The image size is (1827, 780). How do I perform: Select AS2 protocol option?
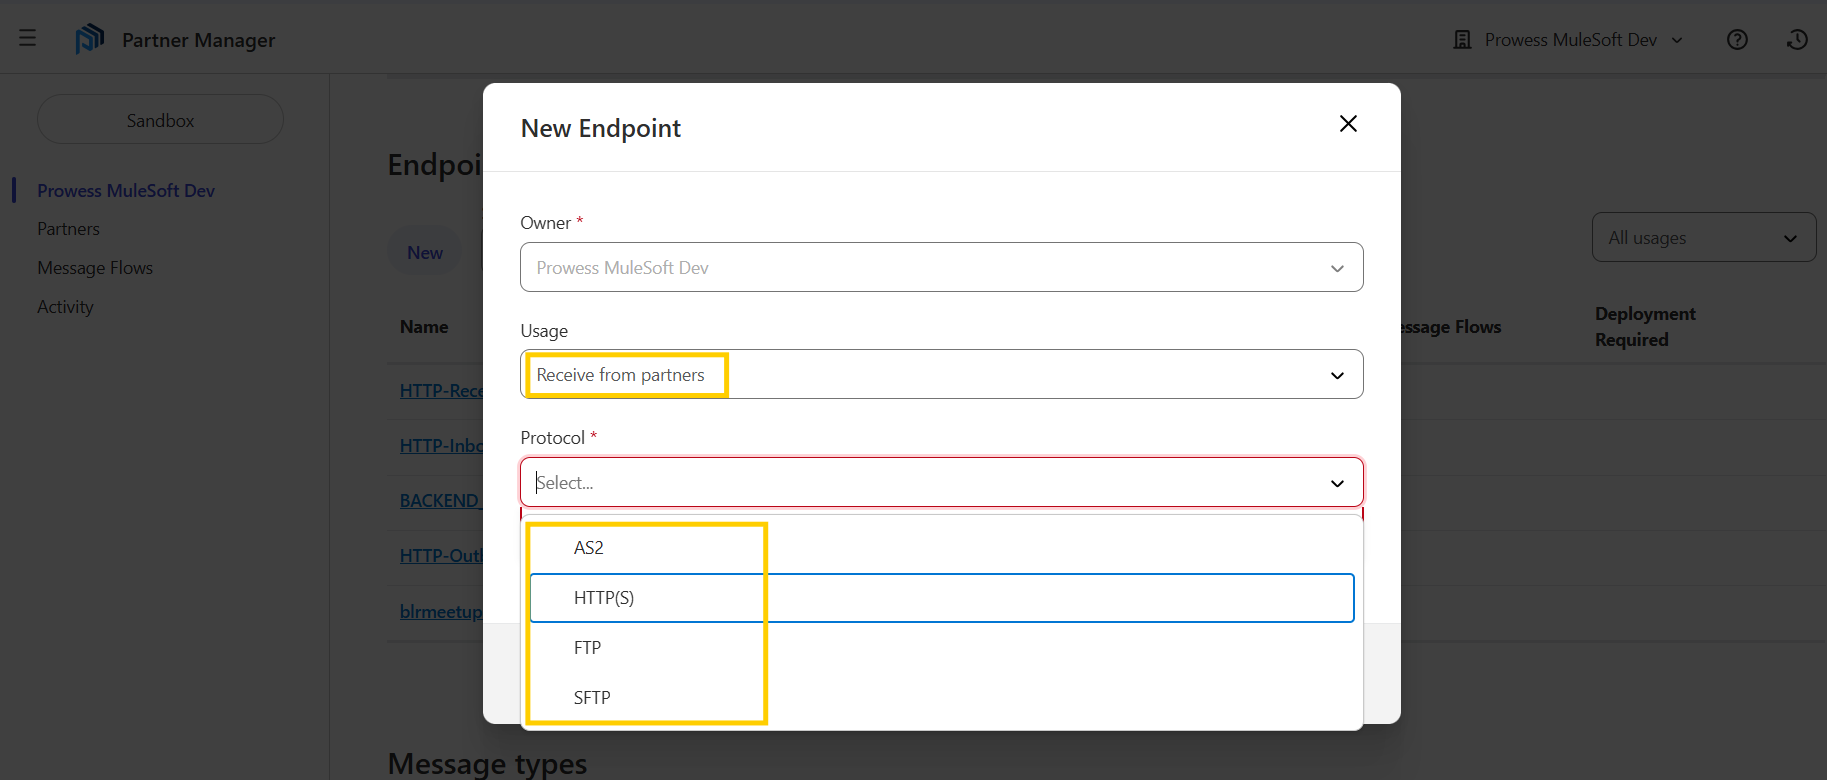click(x=589, y=548)
